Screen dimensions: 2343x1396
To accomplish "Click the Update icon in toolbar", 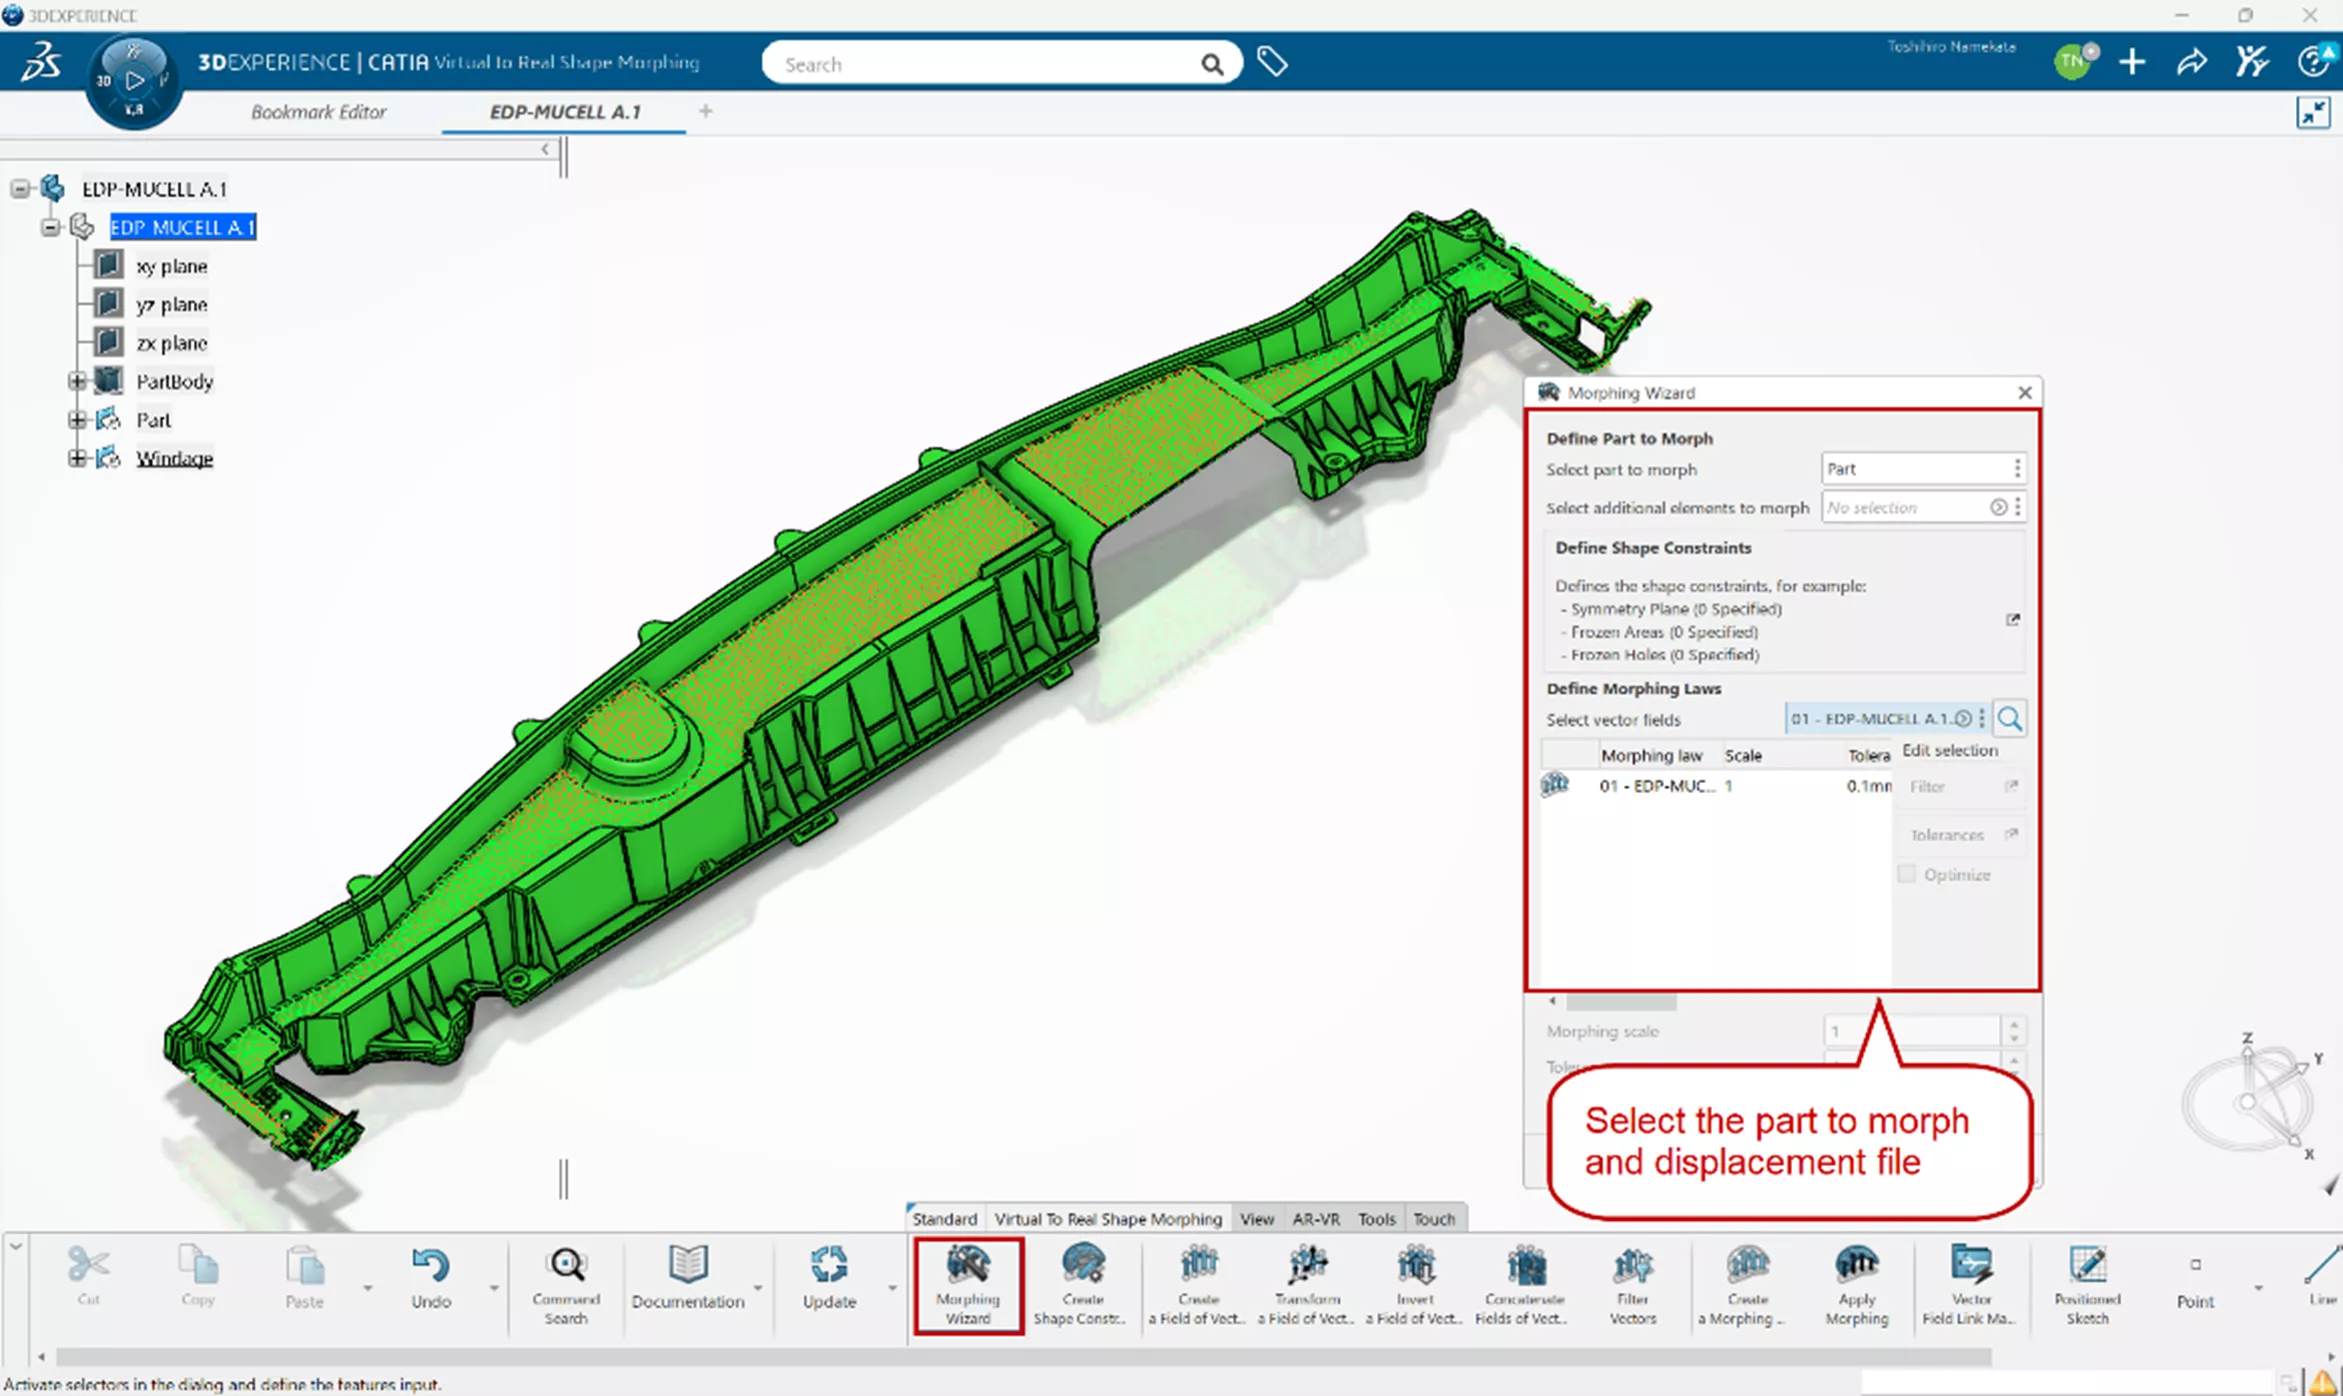I will point(829,1278).
